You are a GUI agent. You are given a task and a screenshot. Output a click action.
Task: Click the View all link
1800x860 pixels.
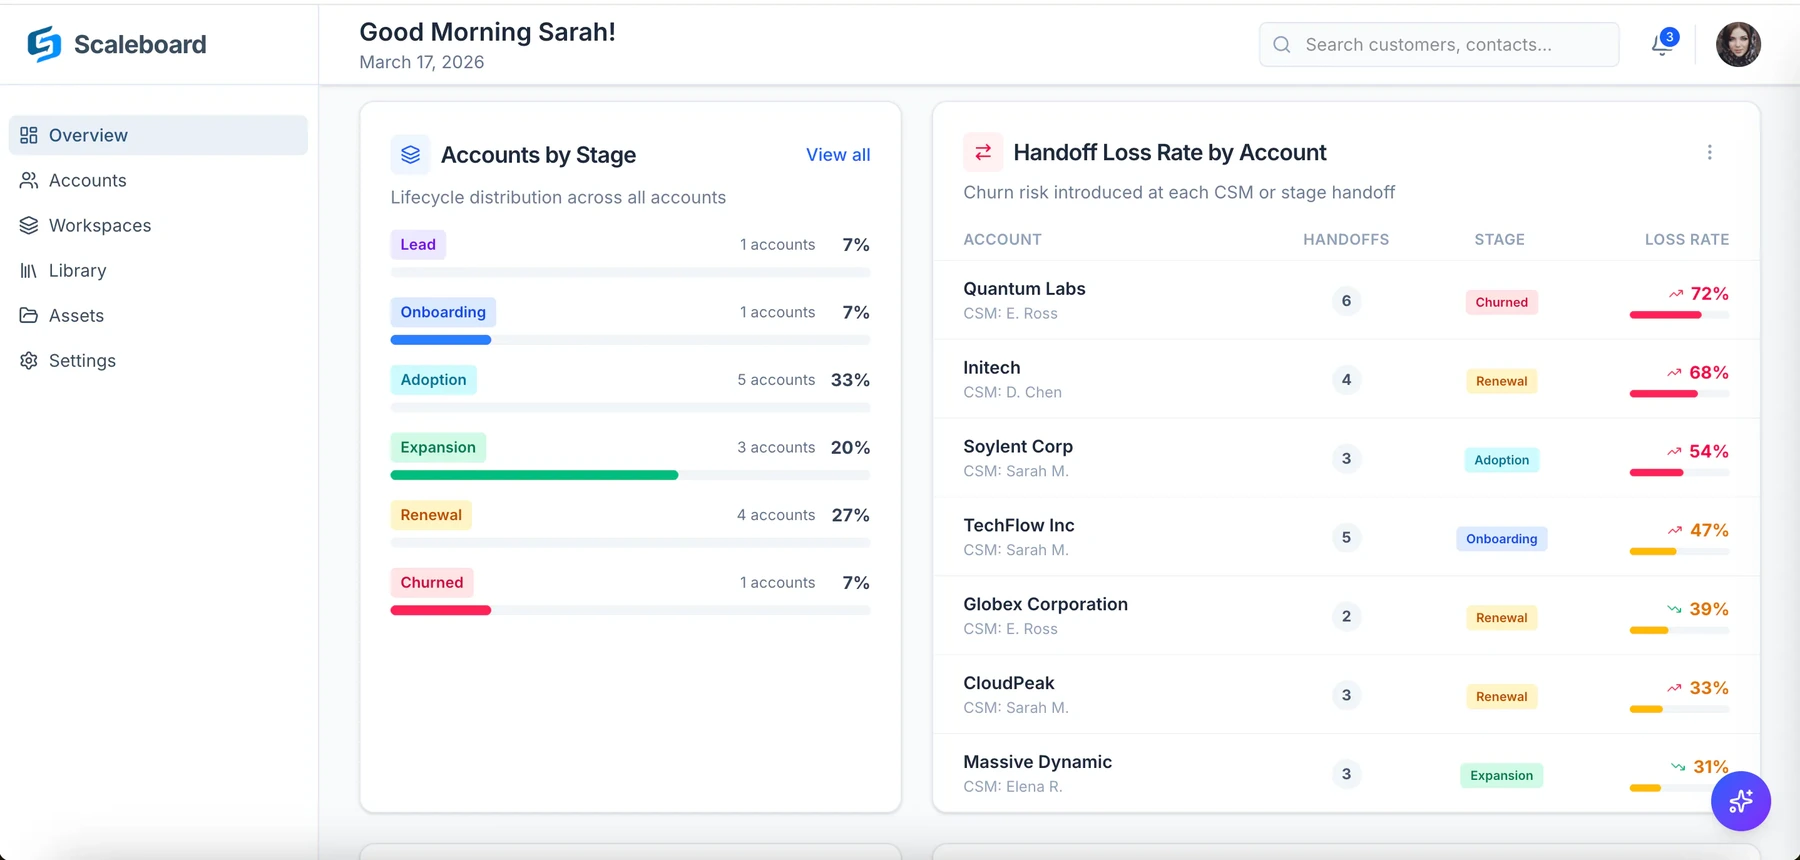click(838, 155)
